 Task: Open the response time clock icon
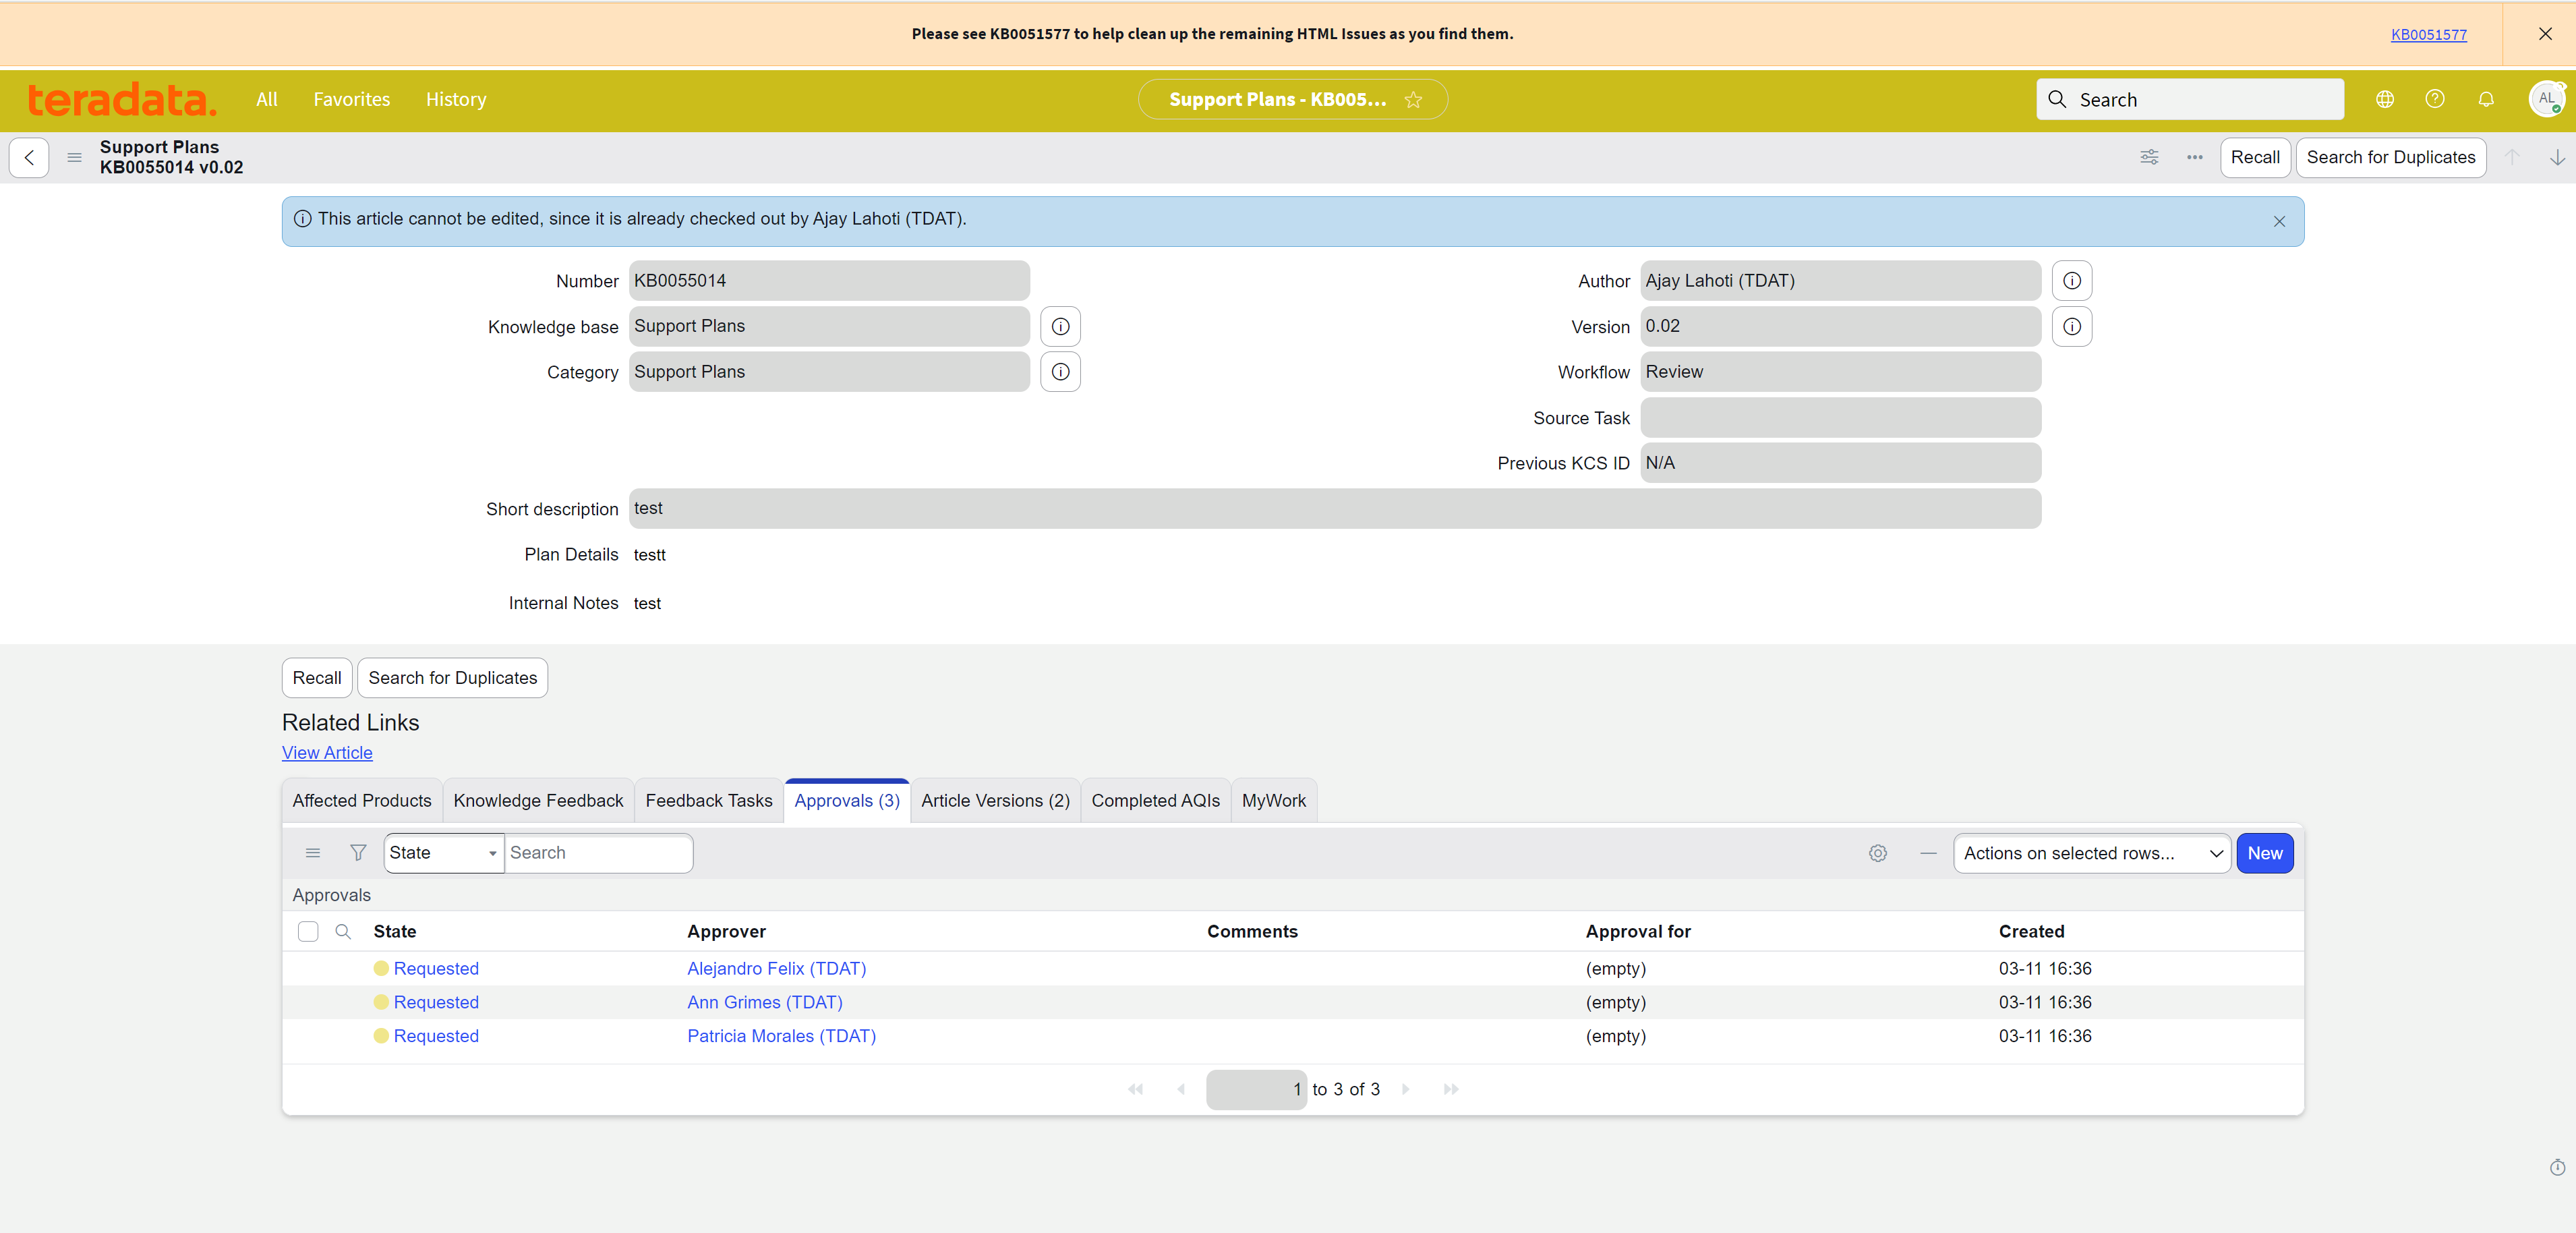[2557, 1167]
